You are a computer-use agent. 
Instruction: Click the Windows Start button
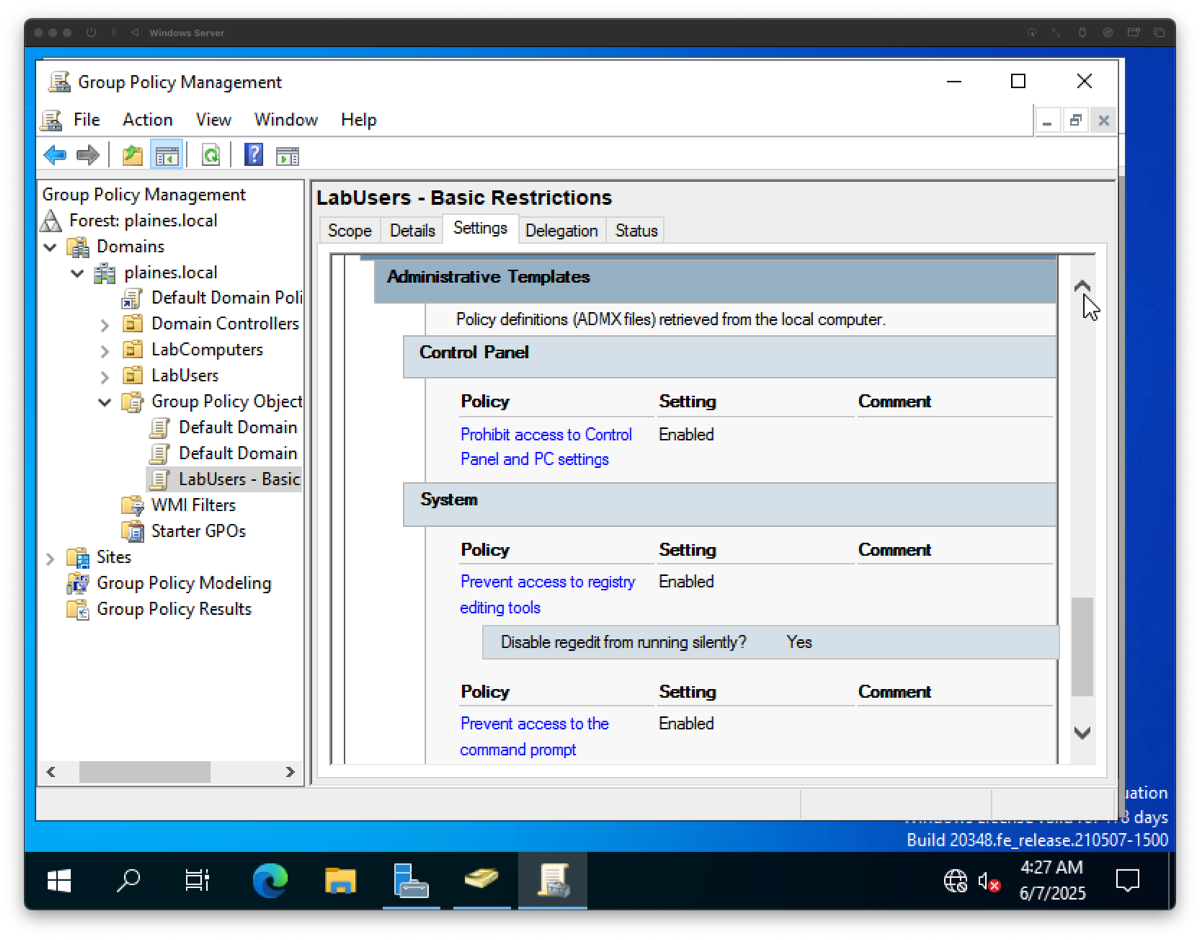[x=59, y=881]
